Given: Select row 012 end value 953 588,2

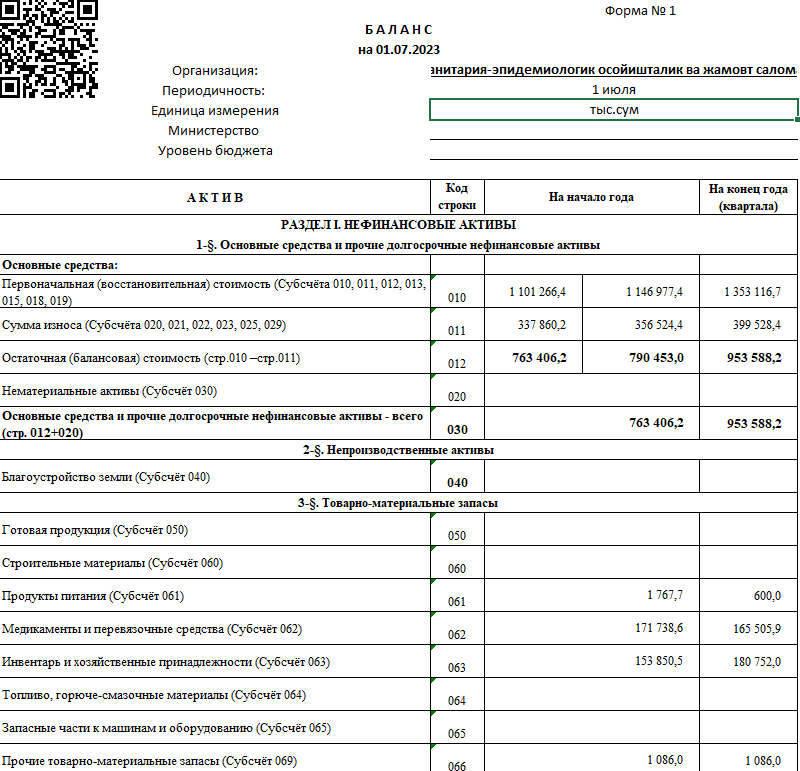Looking at the screenshot, I should click(748, 357).
